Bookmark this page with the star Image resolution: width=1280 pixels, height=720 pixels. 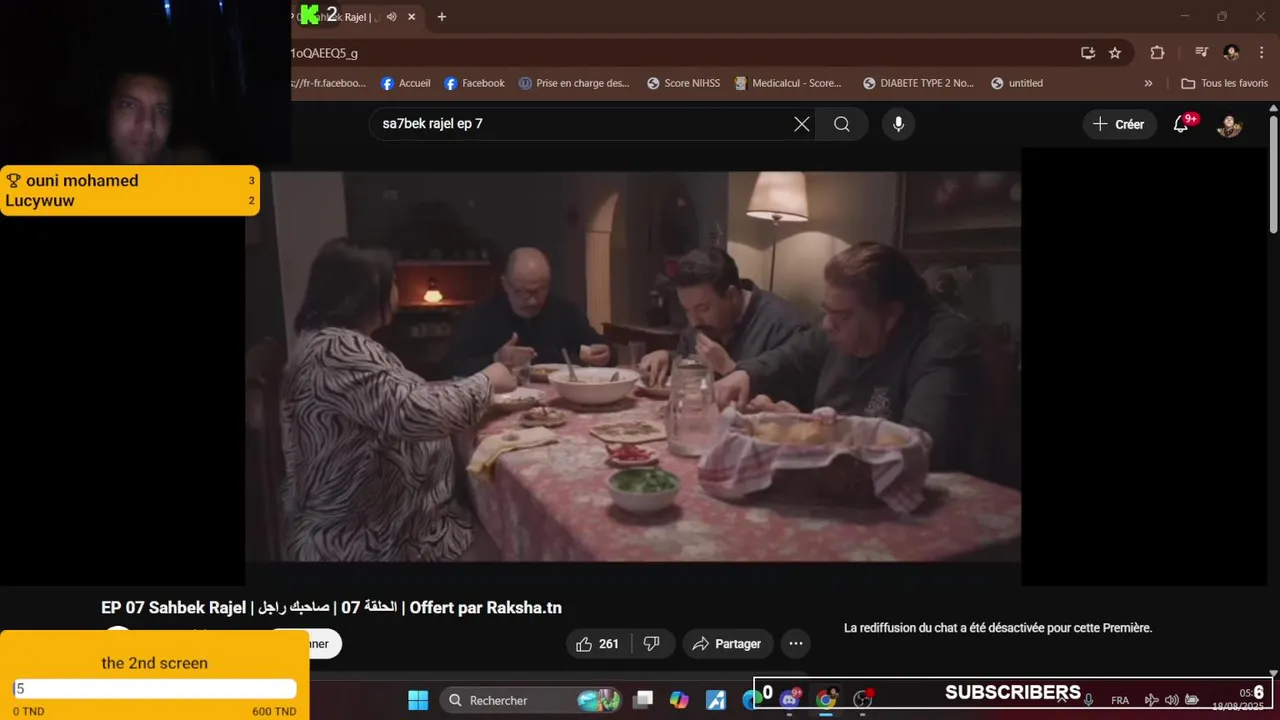1115,53
